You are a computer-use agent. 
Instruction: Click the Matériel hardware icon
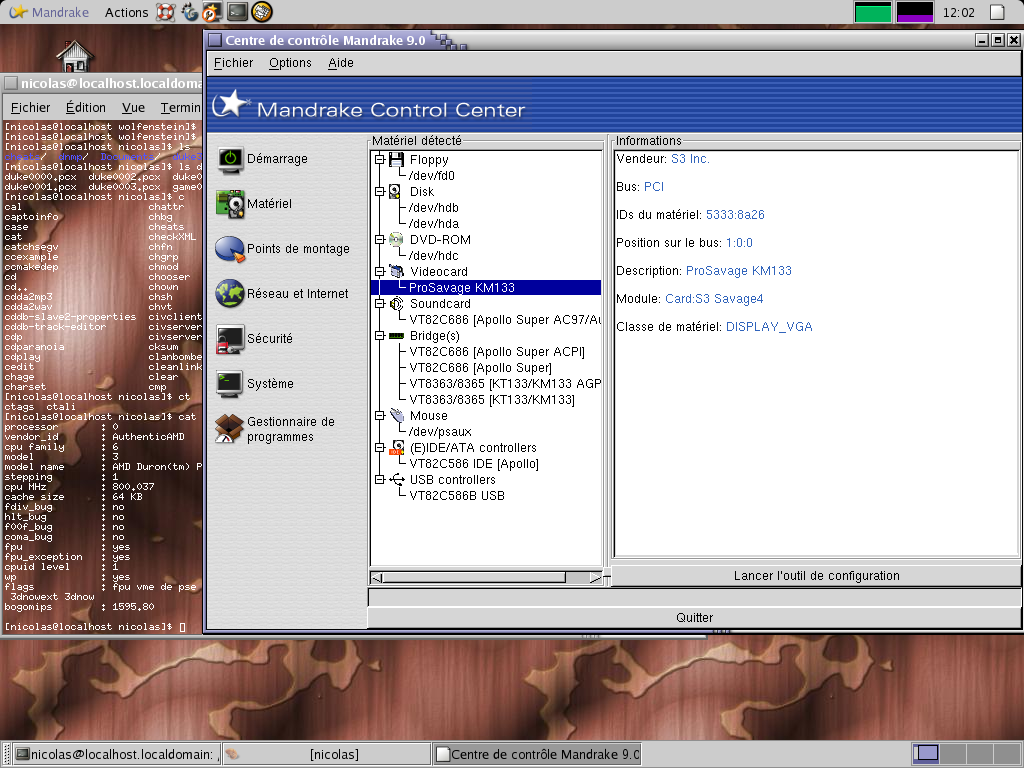(231, 204)
